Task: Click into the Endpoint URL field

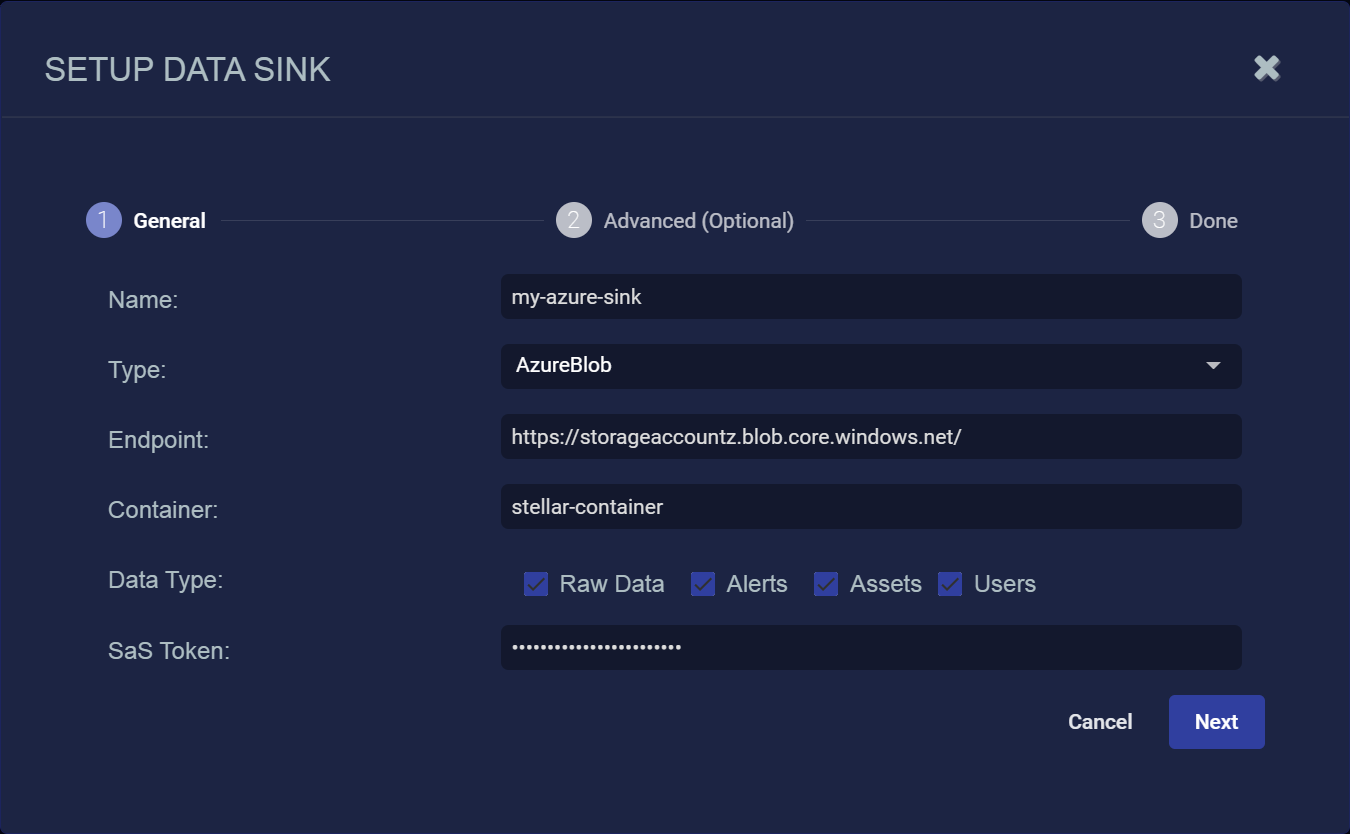Action: (x=871, y=437)
